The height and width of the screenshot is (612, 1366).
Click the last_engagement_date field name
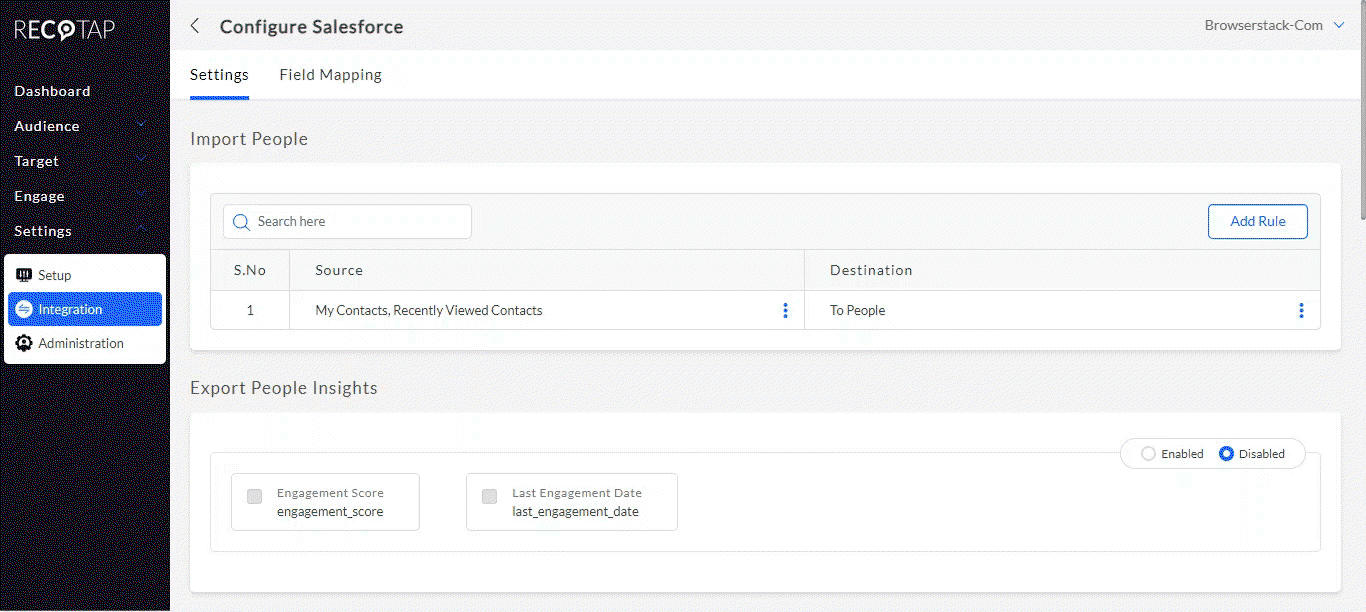[x=575, y=511]
